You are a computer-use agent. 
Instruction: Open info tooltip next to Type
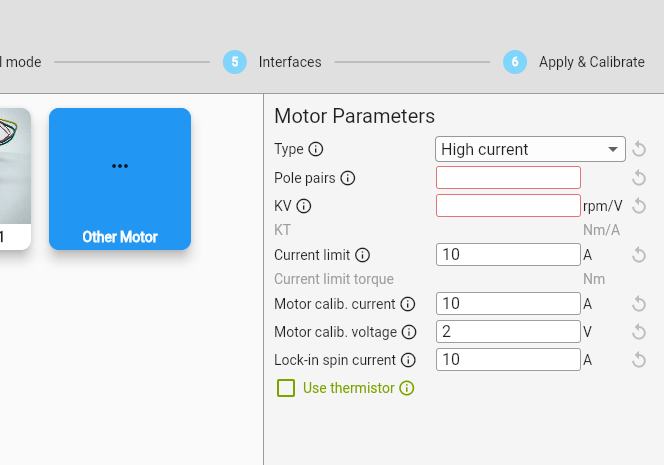(315, 149)
